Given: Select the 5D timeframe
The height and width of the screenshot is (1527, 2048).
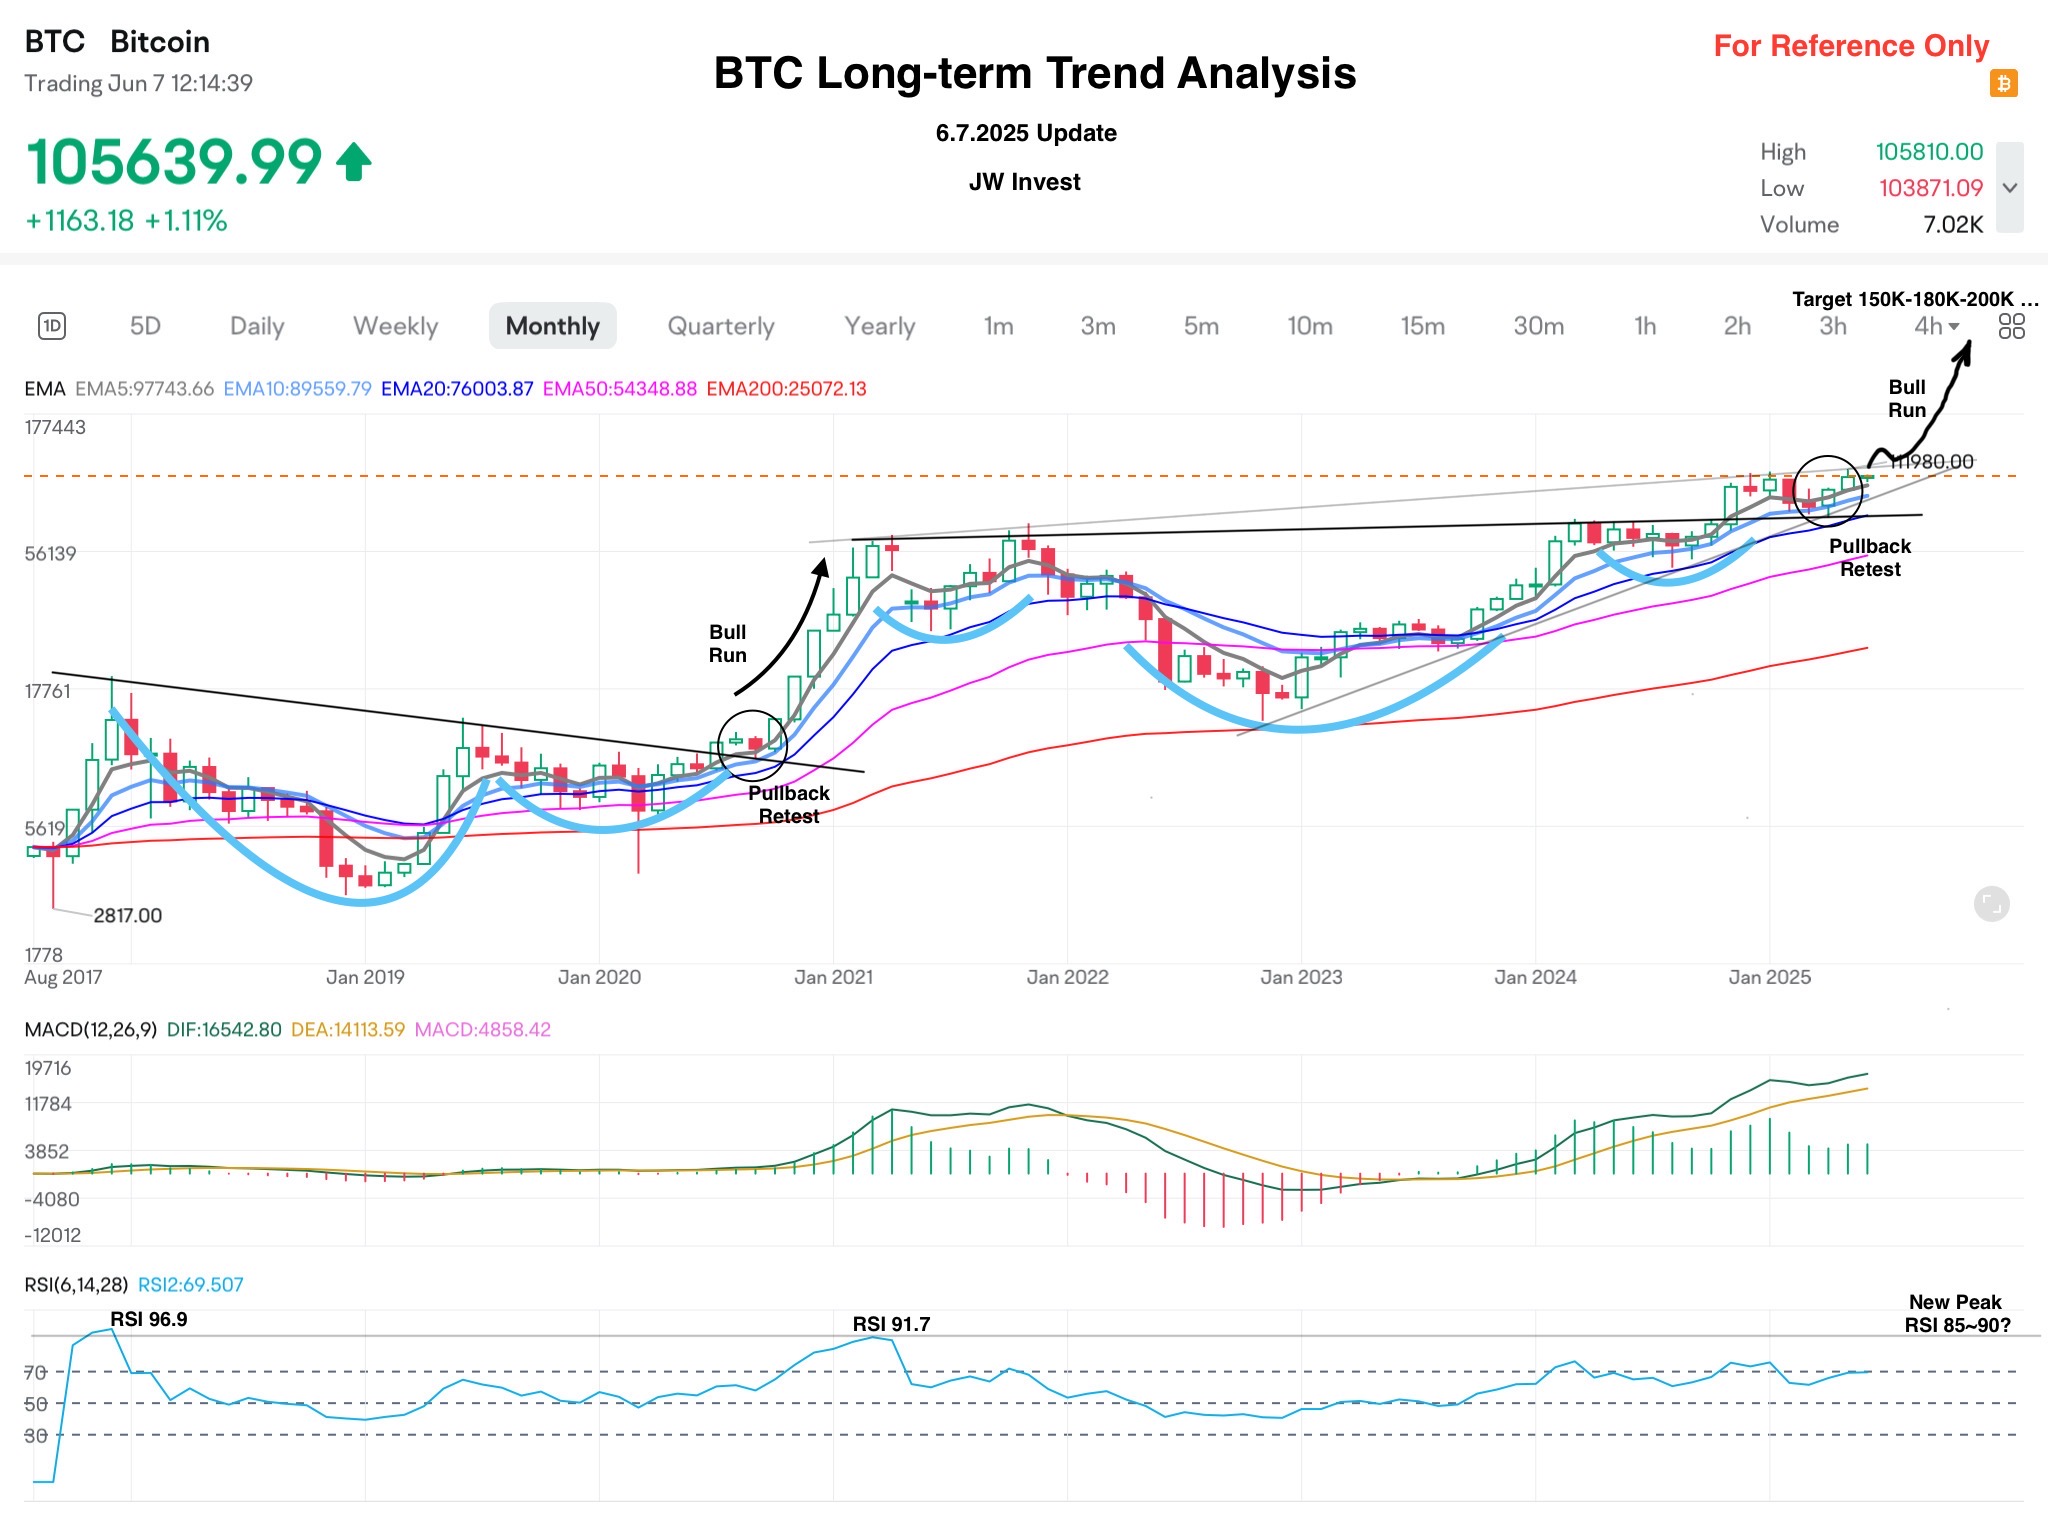Looking at the screenshot, I should [x=145, y=326].
